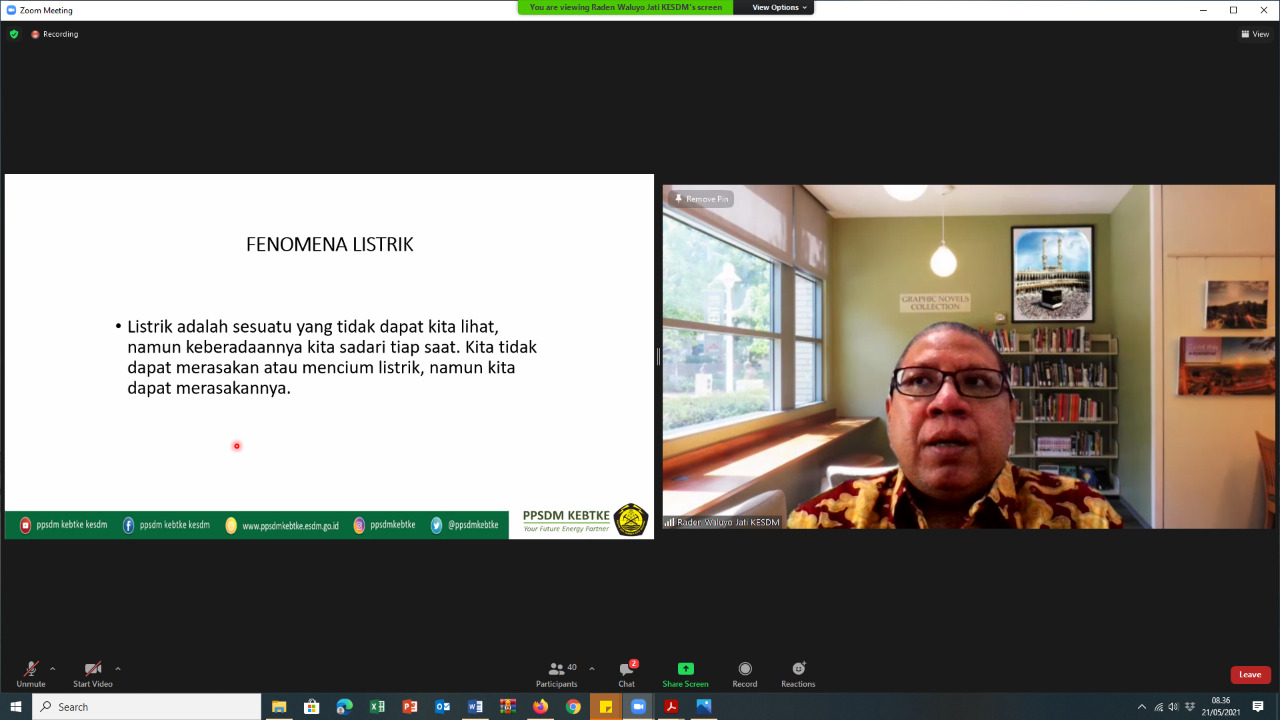Open the Participants list showing 40 attendees
1280x720 pixels.
pyautogui.click(x=557, y=674)
